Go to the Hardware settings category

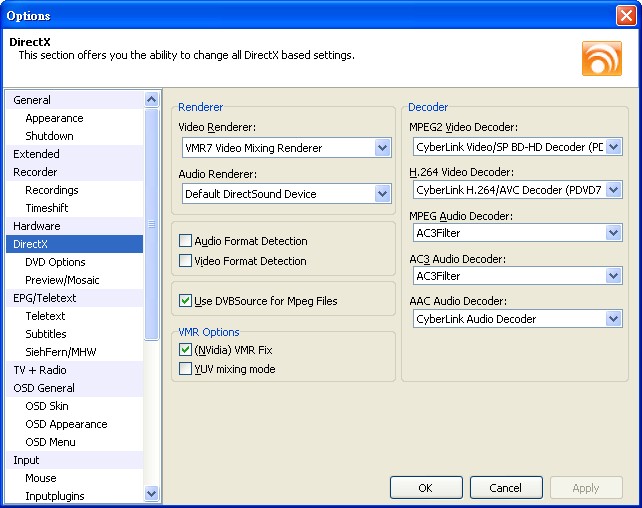37,226
